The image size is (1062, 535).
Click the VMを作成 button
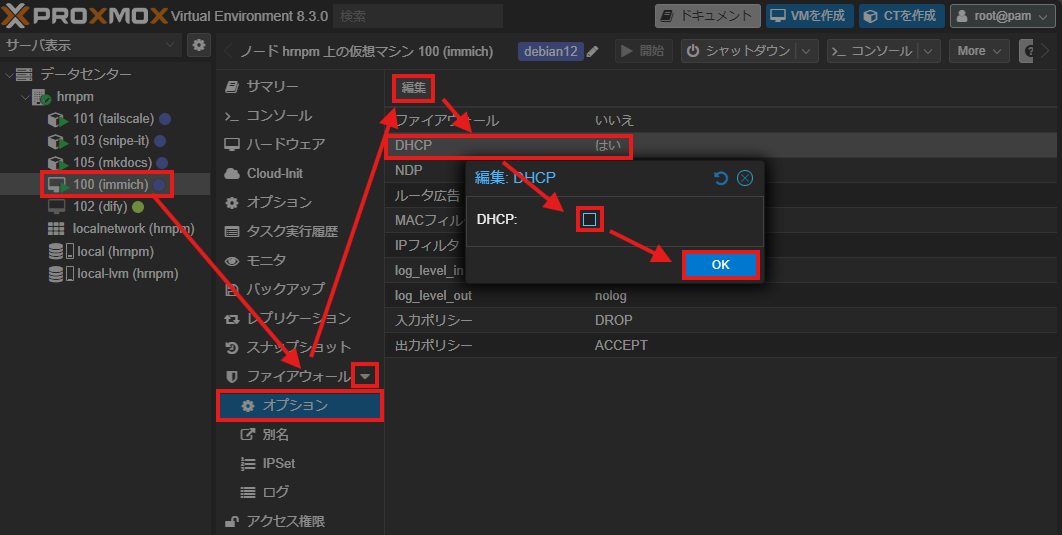click(x=809, y=16)
